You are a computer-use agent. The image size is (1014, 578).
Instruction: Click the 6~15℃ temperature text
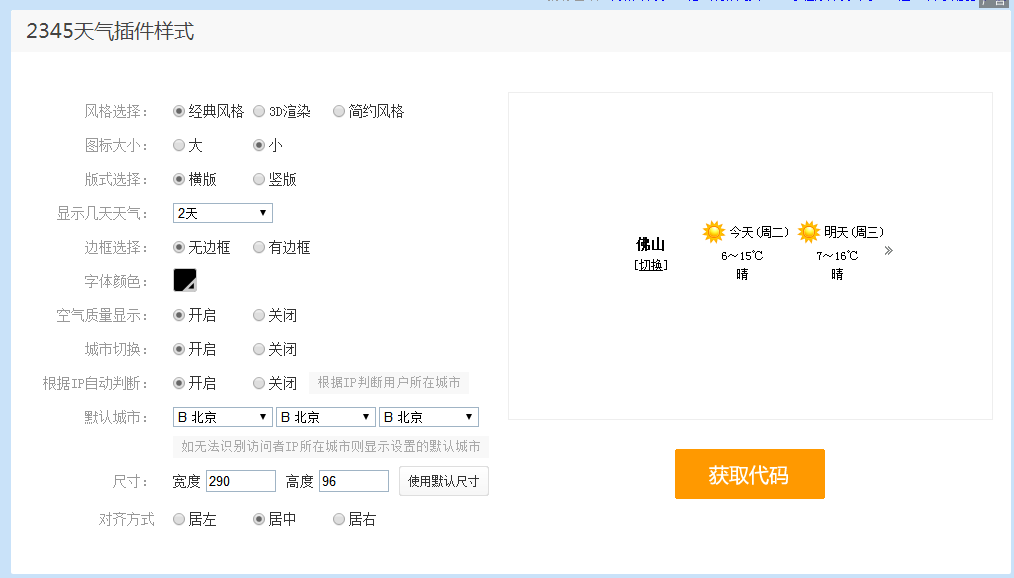[x=742, y=256]
